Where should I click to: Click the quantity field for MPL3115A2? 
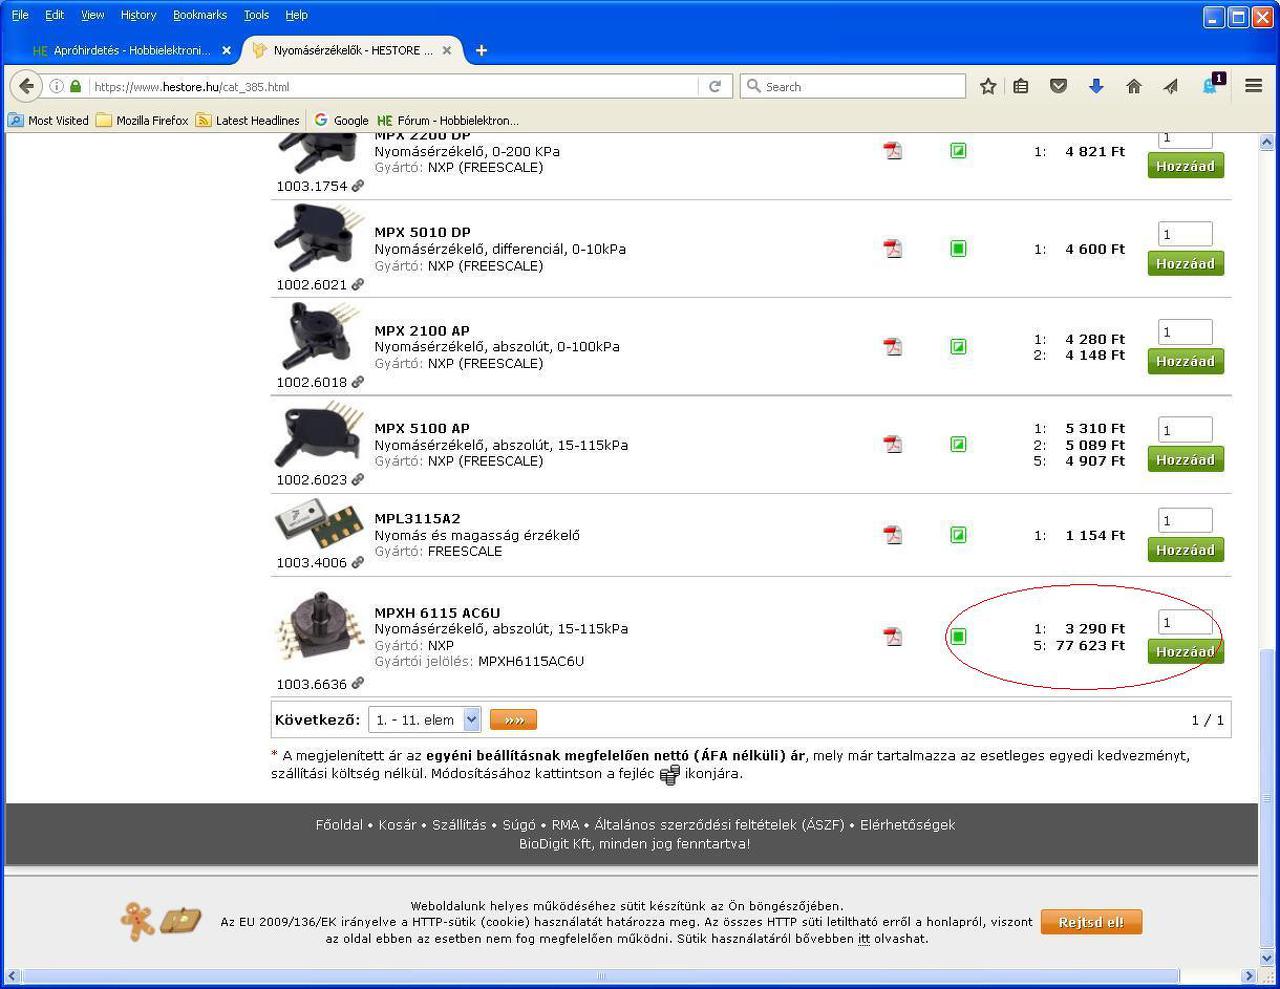pyautogui.click(x=1185, y=520)
